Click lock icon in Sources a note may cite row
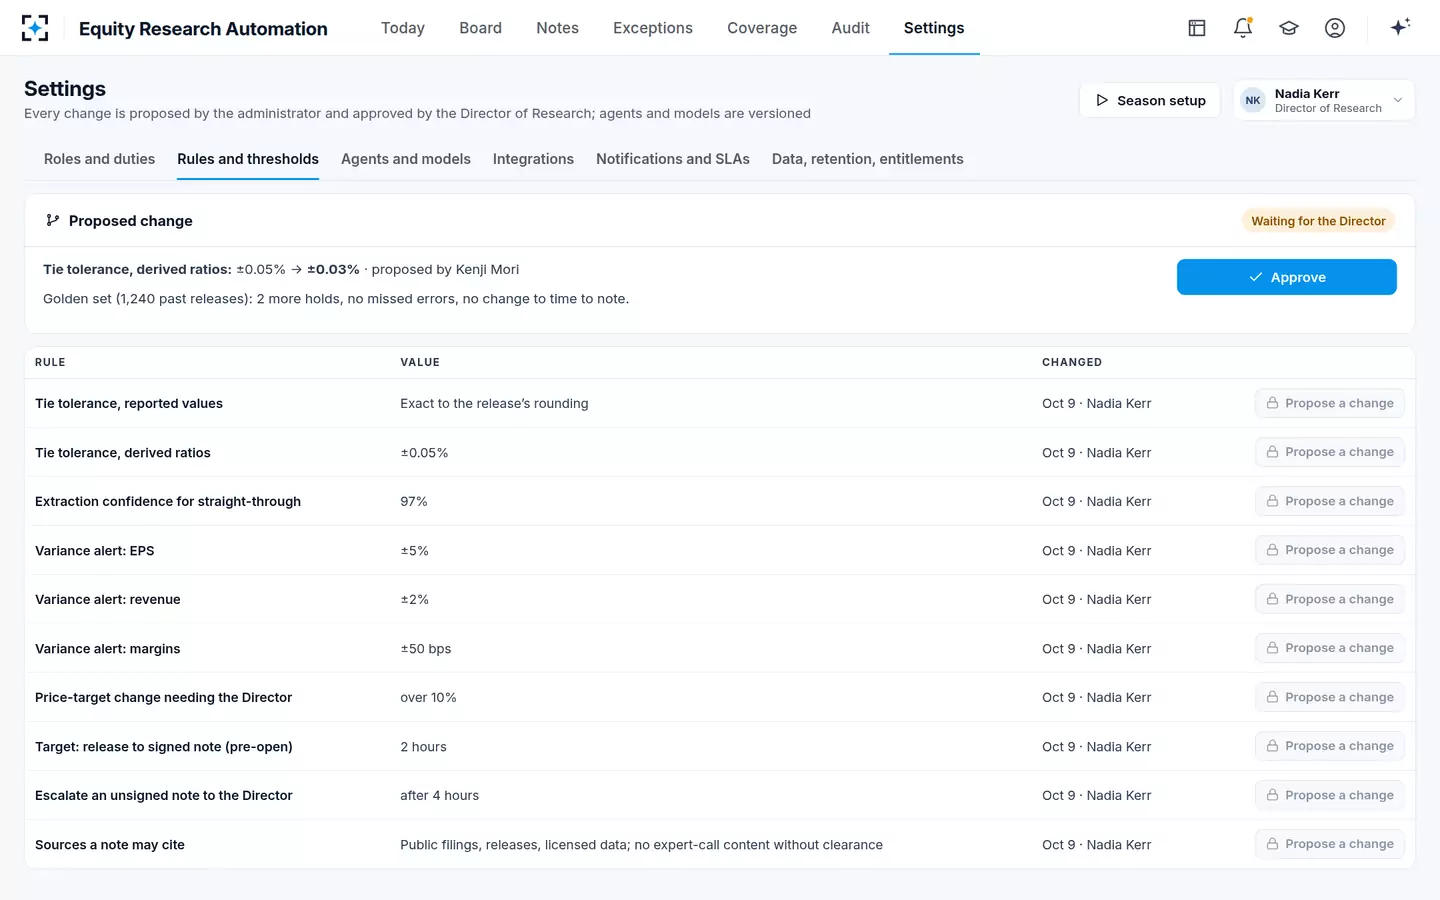Image resolution: width=1440 pixels, height=900 pixels. 1272,844
